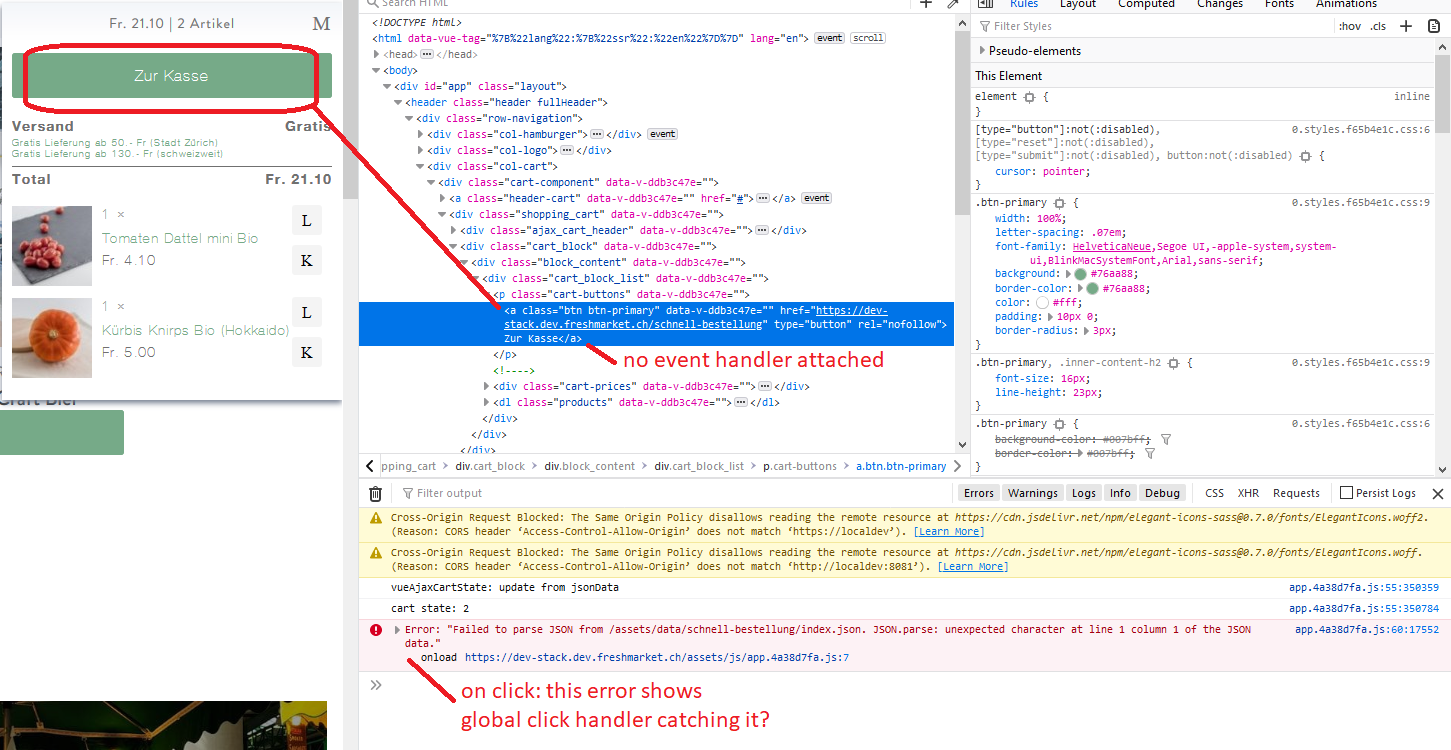Click the create new node plus icon

coord(925,4)
